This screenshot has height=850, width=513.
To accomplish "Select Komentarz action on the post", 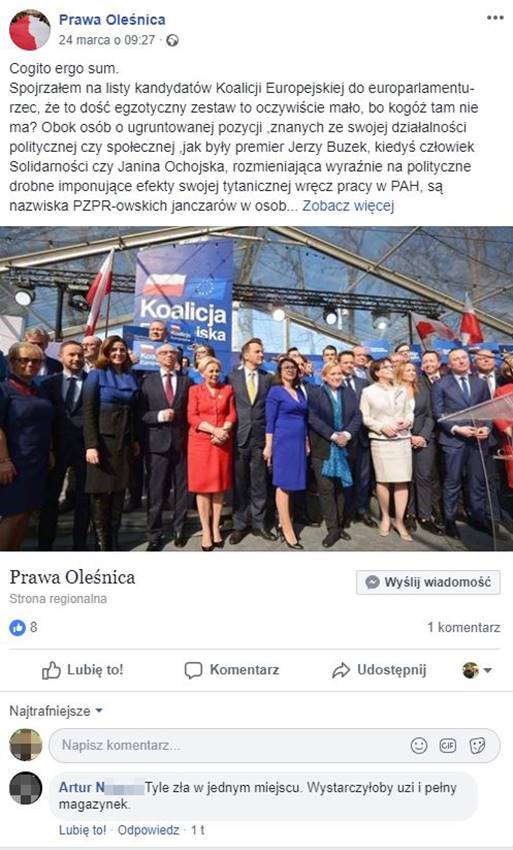I will tap(232, 670).
